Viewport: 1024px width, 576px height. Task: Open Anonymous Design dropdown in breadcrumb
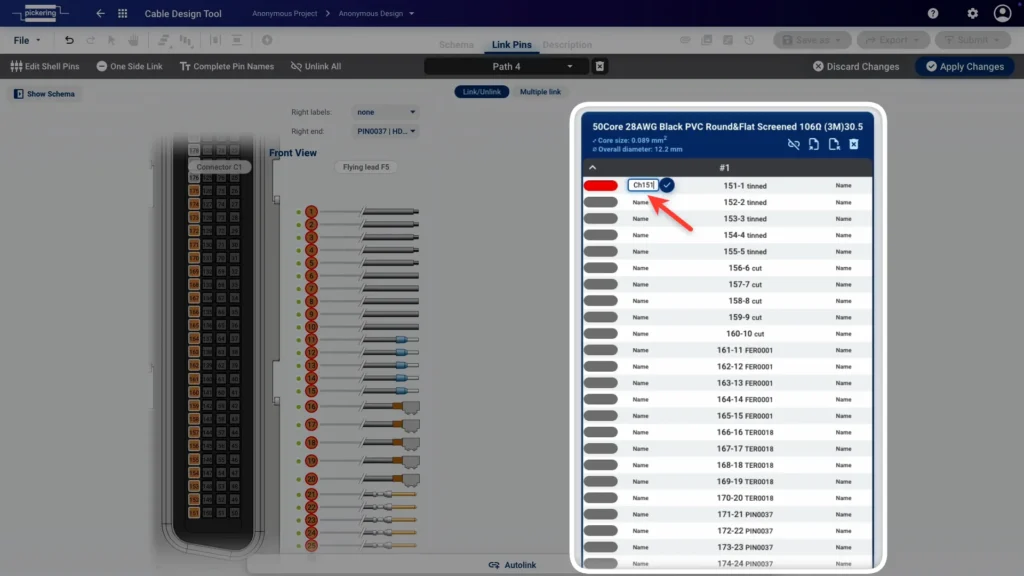point(376,13)
